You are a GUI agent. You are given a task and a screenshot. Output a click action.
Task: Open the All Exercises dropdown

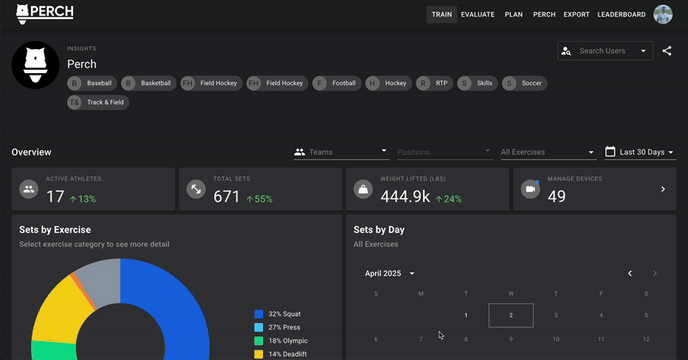coord(548,152)
